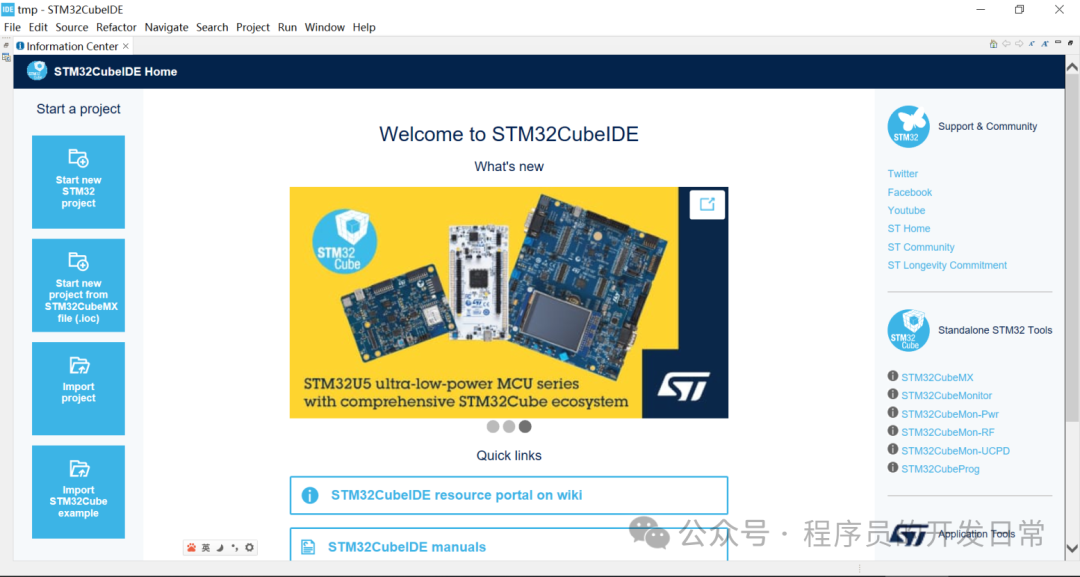Open the Twitter link
This screenshot has width=1080, height=577.
point(902,174)
